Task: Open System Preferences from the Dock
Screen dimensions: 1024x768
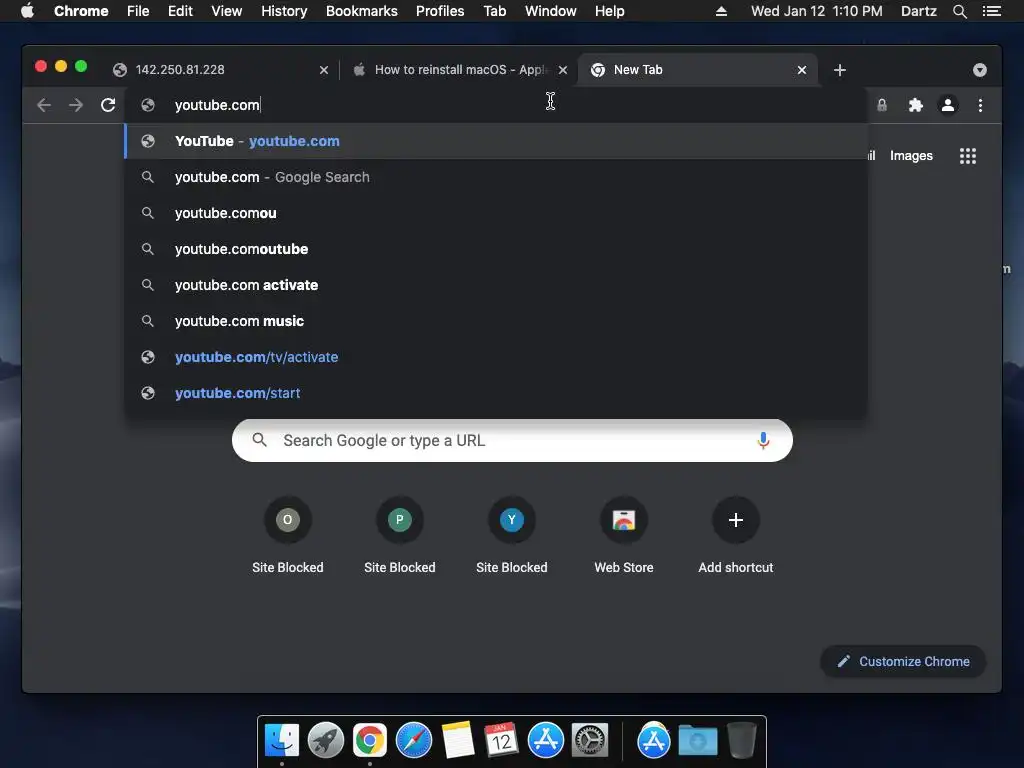Action: click(590, 740)
